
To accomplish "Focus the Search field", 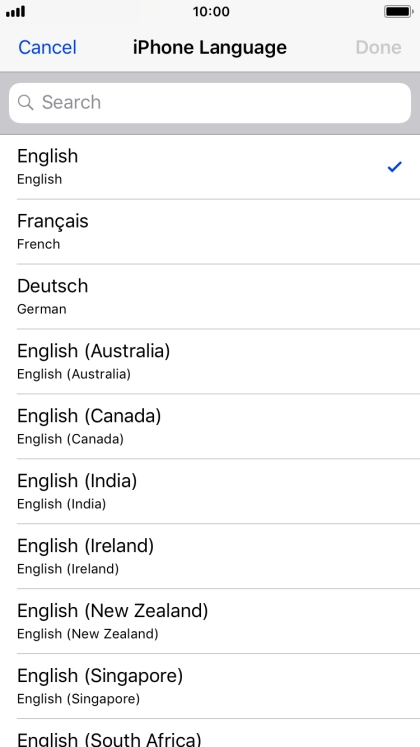I will coord(210,103).
